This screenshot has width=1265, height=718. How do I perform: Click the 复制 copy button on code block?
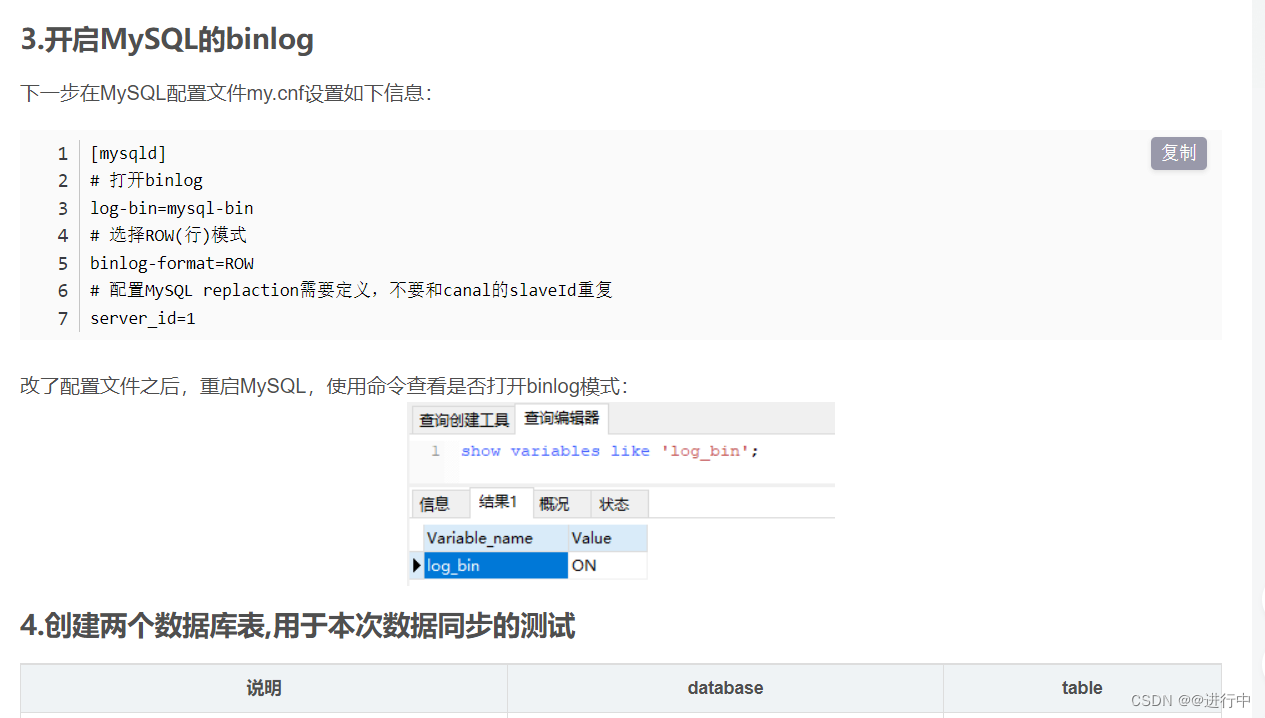point(1178,153)
